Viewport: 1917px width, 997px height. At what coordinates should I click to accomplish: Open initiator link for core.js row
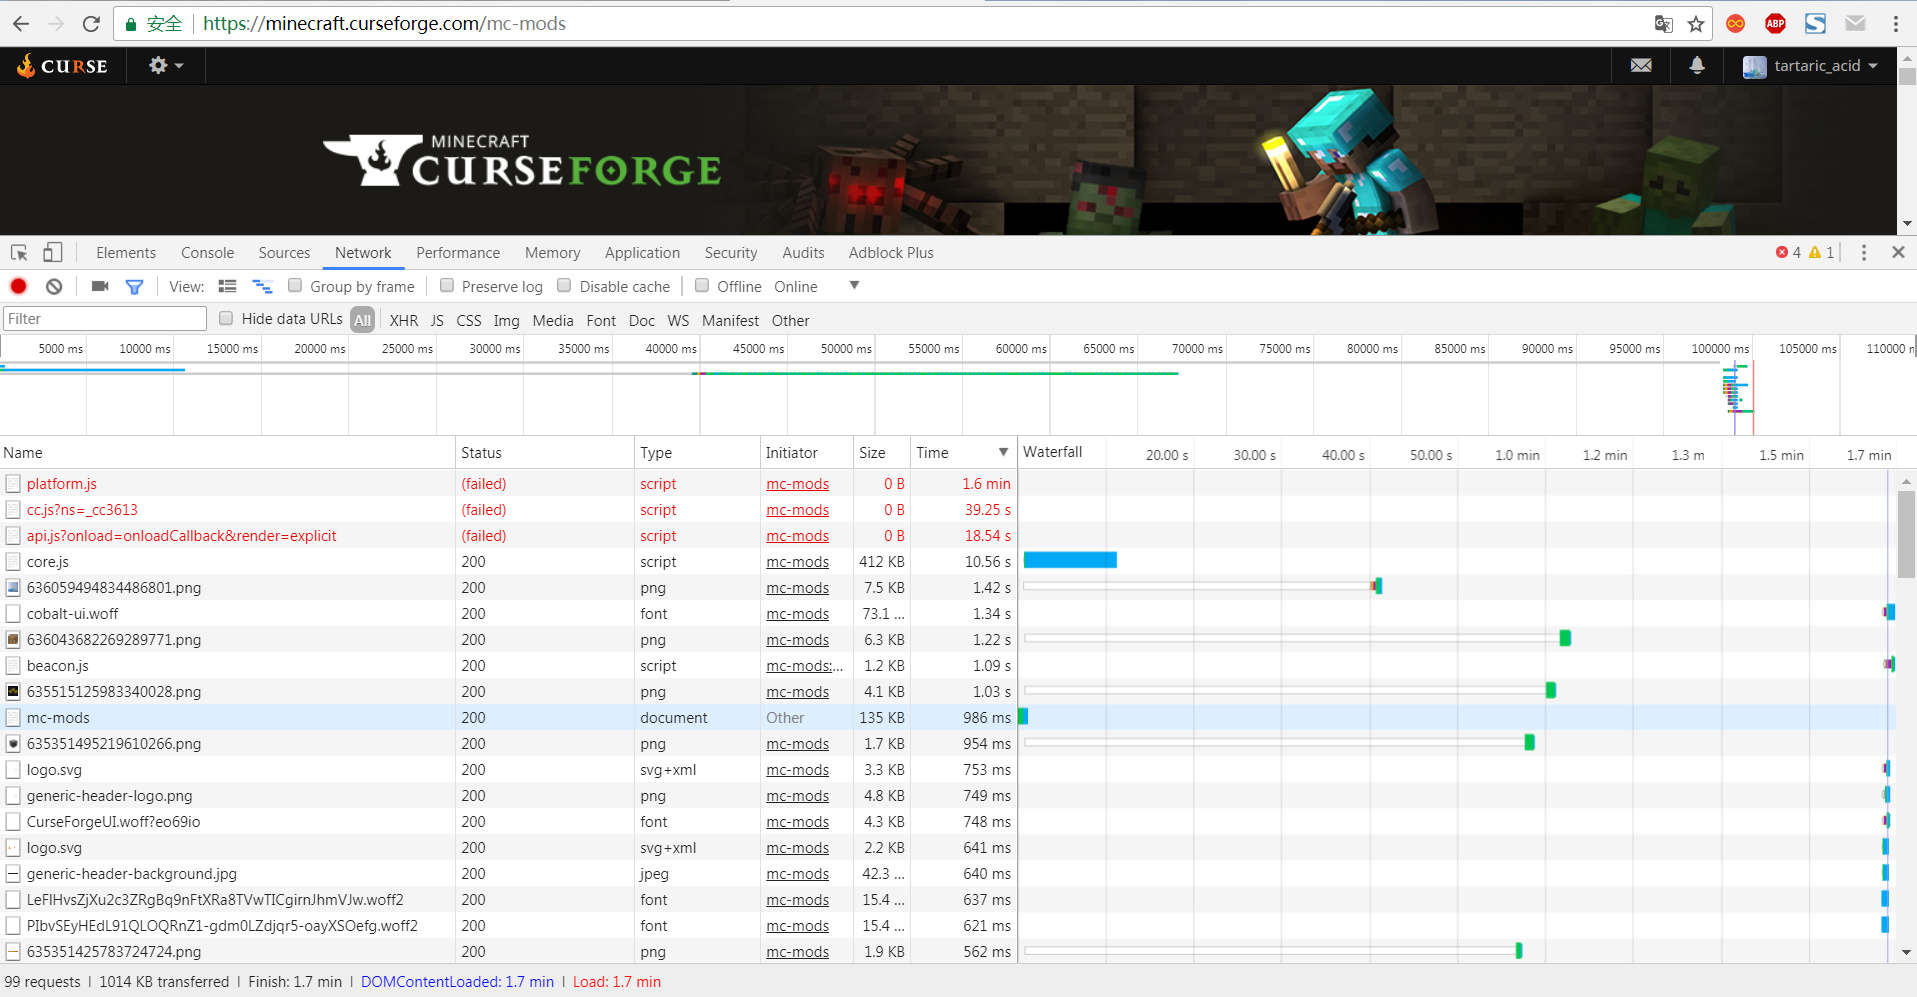(x=797, y=562)
